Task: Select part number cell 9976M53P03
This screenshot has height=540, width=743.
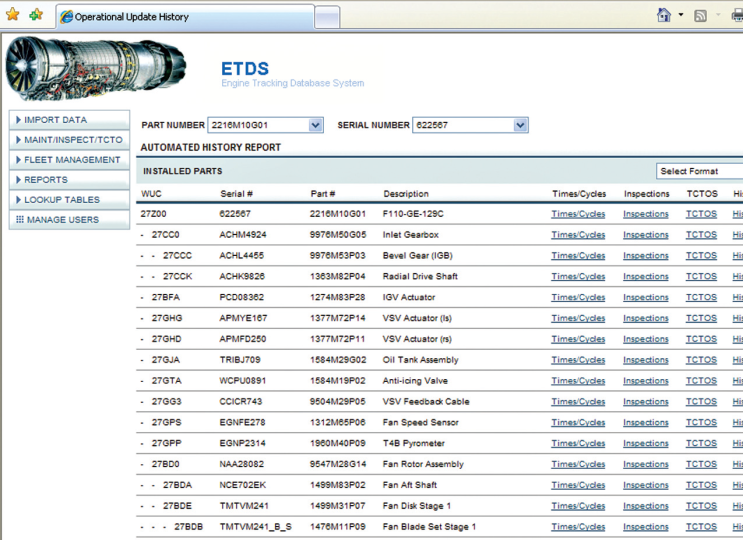Action: coord(338,256)
